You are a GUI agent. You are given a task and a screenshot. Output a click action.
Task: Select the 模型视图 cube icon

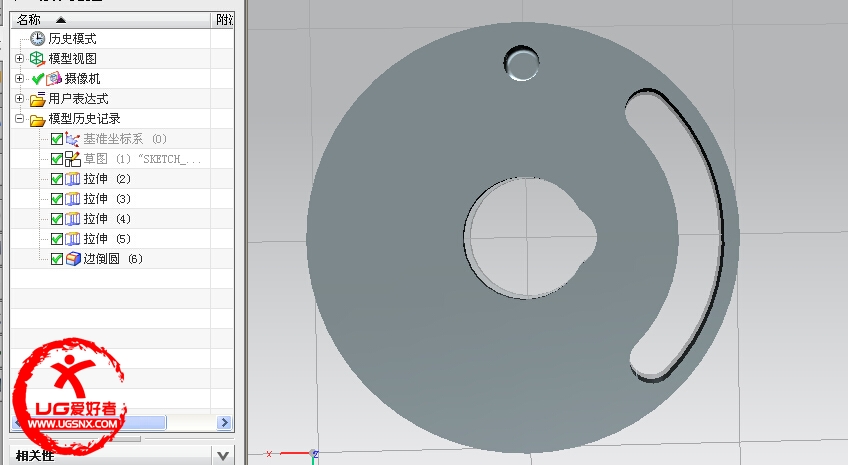coord(38,59)
